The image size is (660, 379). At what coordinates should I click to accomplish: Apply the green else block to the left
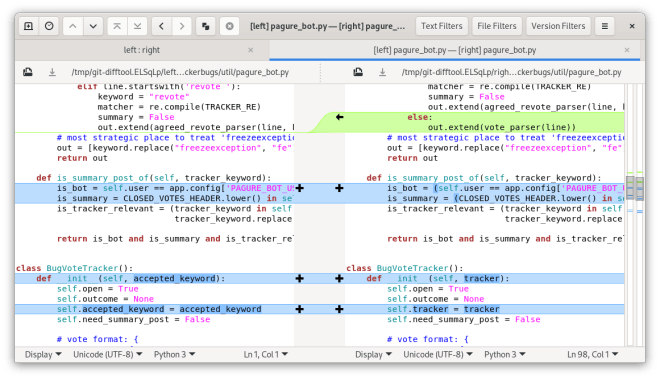coord(340,117)
